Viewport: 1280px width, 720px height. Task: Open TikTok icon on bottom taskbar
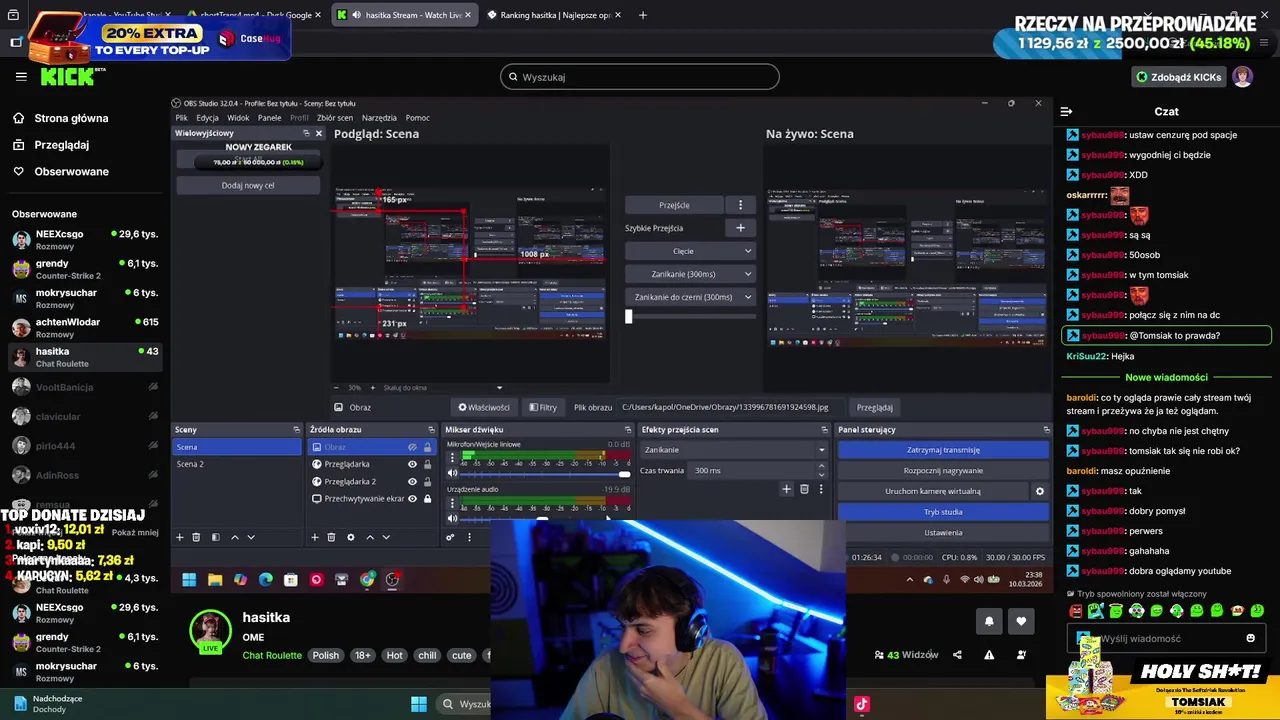pyautogui.click(x=862, y=704)
